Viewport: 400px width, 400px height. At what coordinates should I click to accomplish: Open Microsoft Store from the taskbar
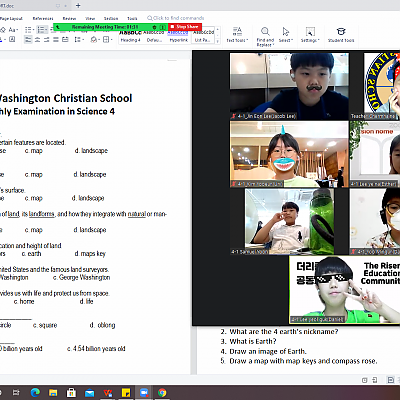(71, 392)
